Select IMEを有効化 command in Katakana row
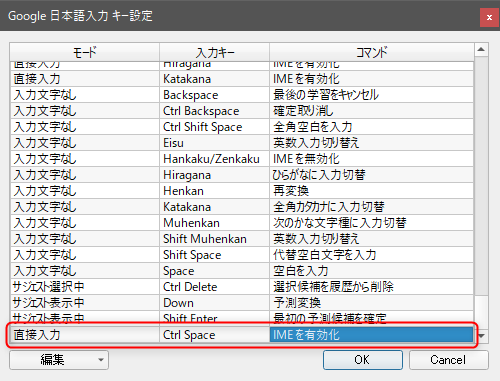The image size is (500, 381). pyautogui.click(x=371, y=79)
